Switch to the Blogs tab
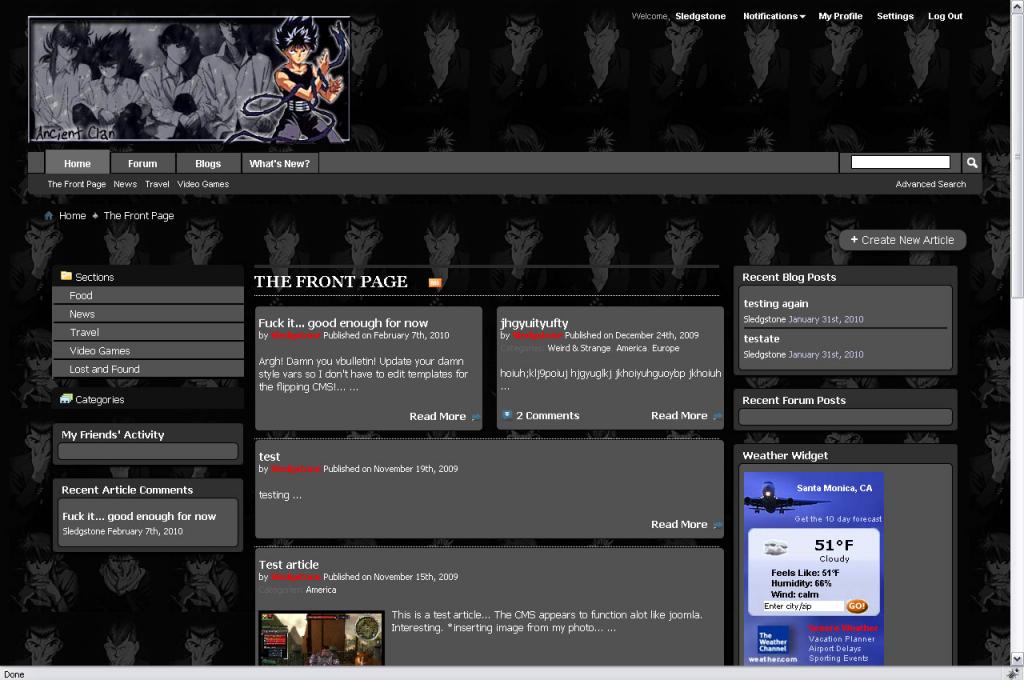 [208, 163]
